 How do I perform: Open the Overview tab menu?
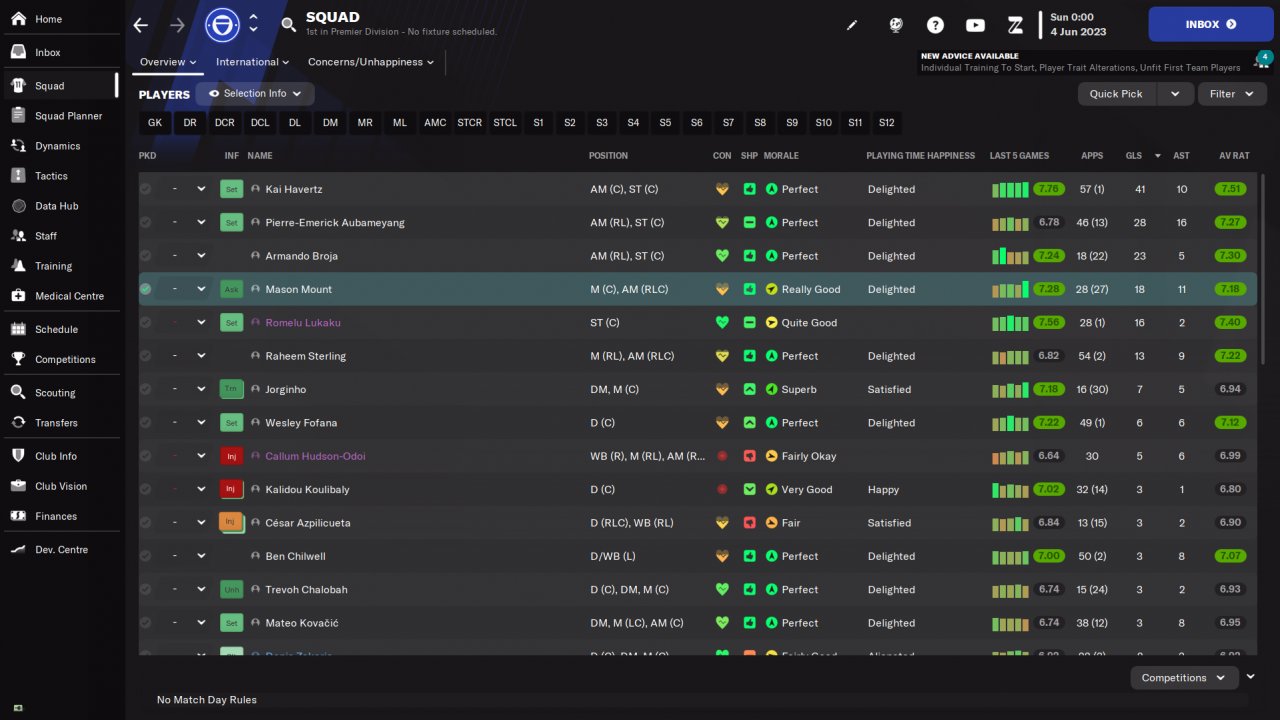[x=168, y=62]
